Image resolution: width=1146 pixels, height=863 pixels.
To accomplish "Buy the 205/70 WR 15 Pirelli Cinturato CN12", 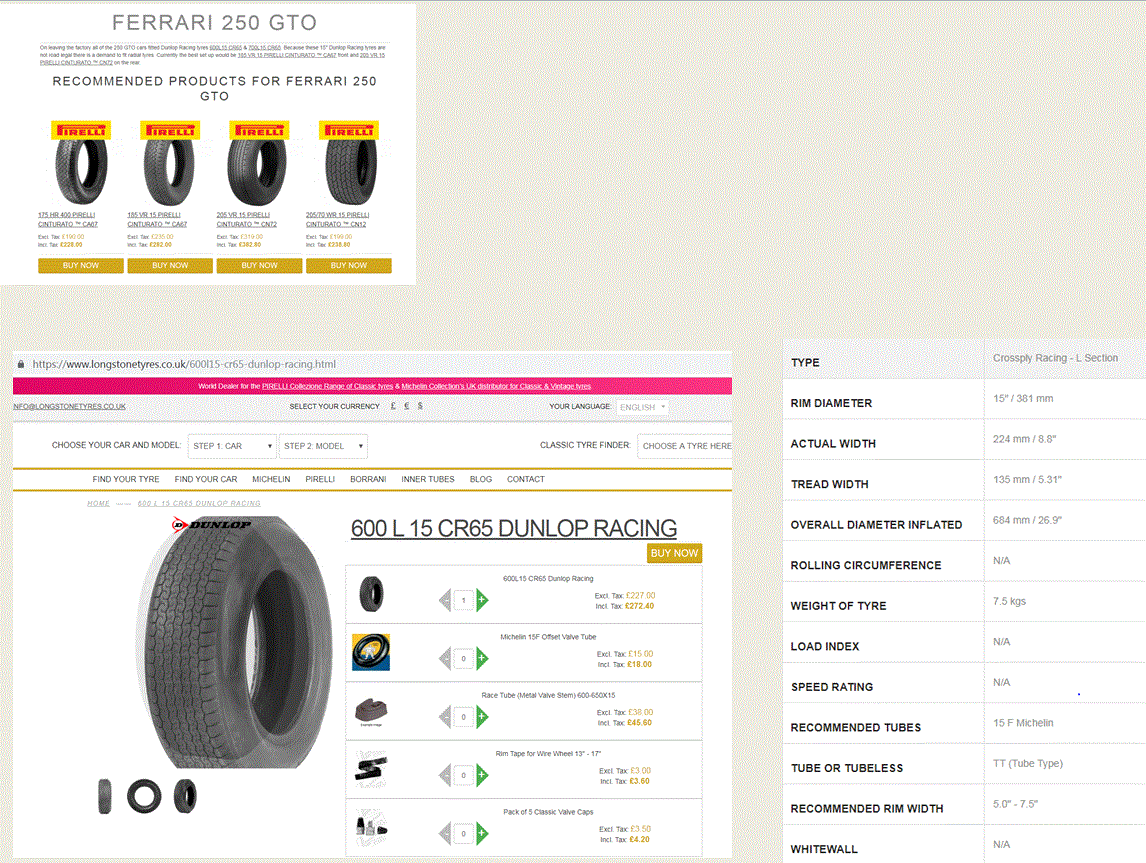I will (349, 265).
